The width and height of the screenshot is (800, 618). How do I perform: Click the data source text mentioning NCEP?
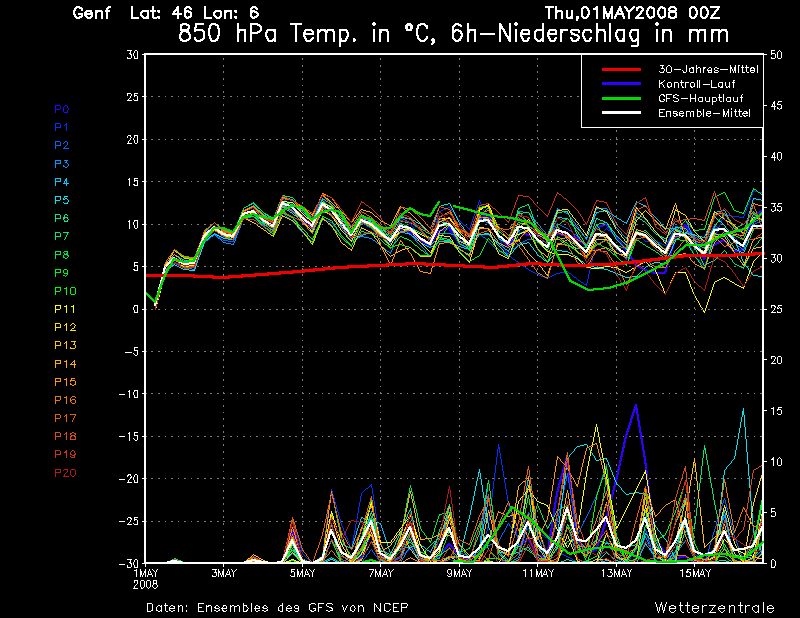277,607
